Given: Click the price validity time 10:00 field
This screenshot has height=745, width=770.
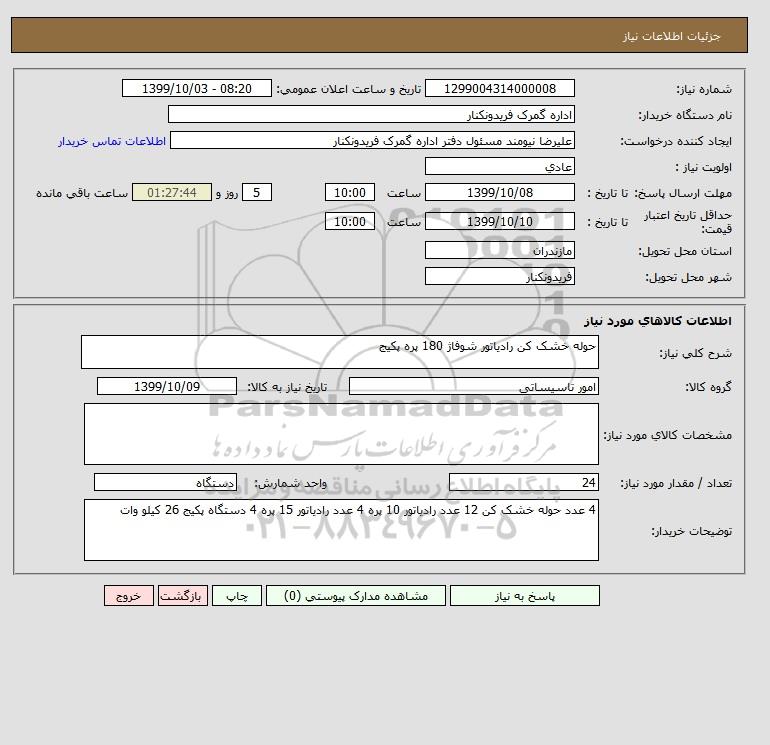Looking at the screenshot, I should point(350,221).
